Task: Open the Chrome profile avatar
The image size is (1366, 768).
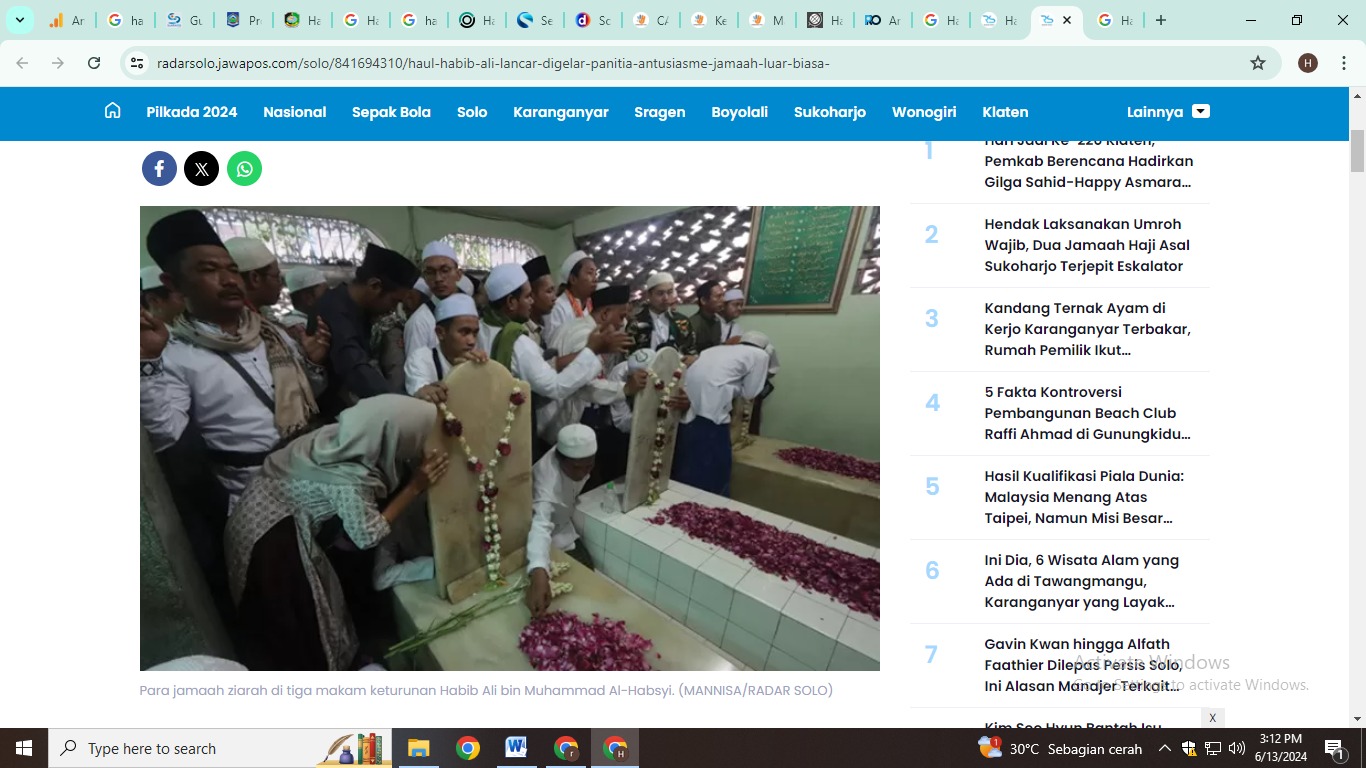Action: pyautogui.click(x=1307, y=62)
